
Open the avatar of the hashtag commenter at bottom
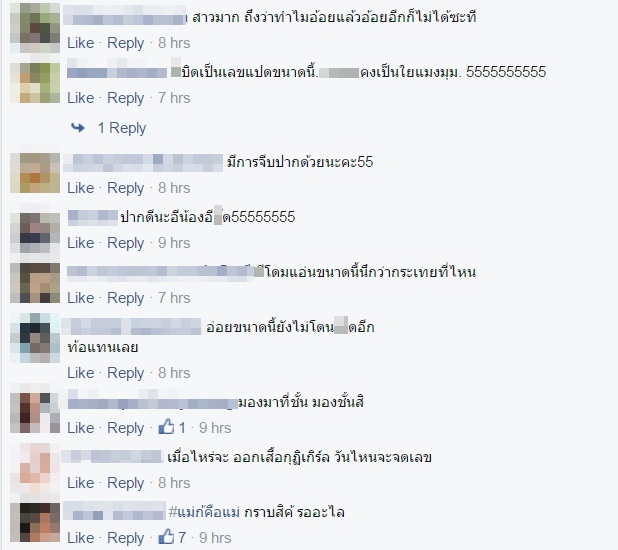(35, 522)
